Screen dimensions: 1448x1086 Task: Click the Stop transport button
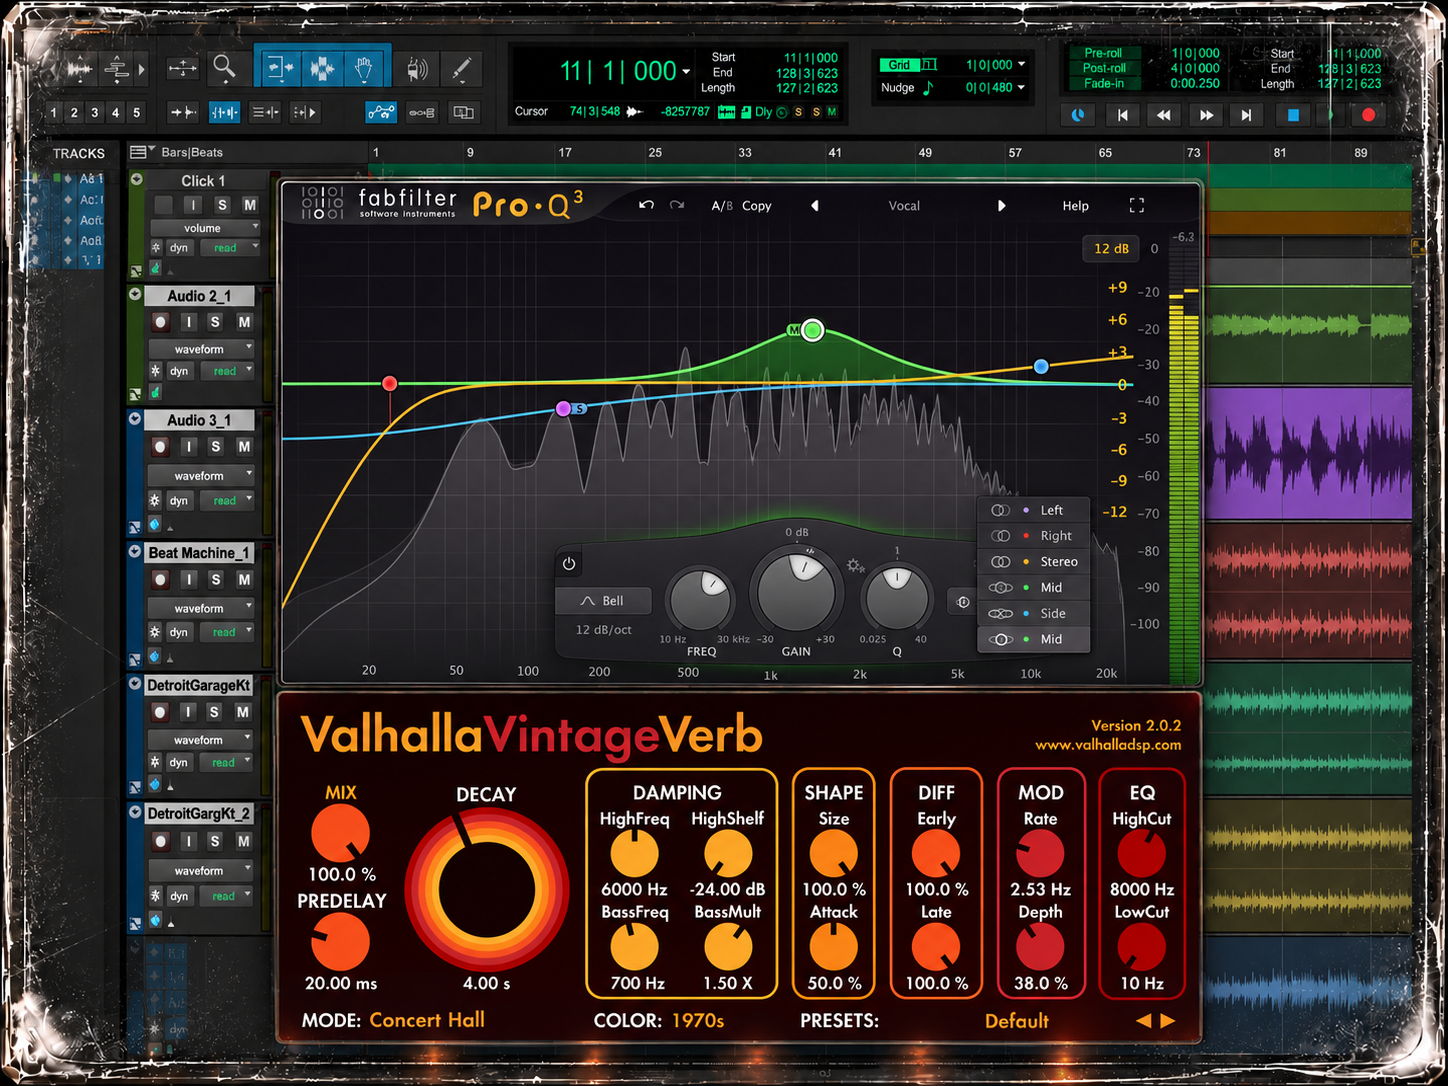pyautogui.click(x=1292, y=115)
